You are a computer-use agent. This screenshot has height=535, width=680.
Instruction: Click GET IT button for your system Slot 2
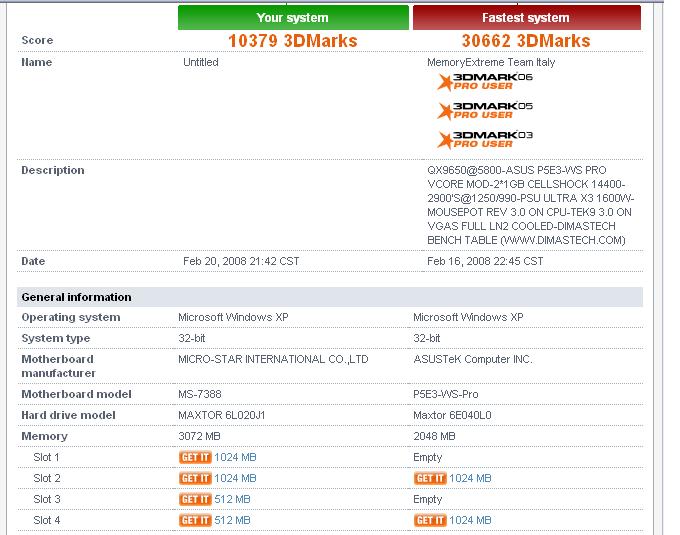[x=195, y=478]
